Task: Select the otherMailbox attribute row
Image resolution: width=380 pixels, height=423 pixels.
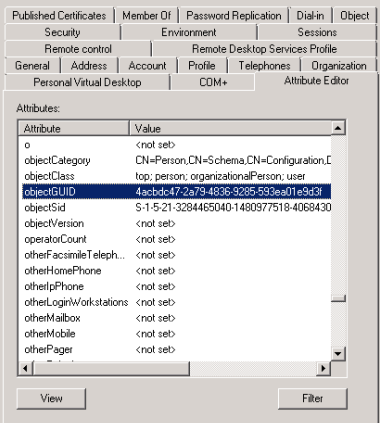Action: [177, 318]
